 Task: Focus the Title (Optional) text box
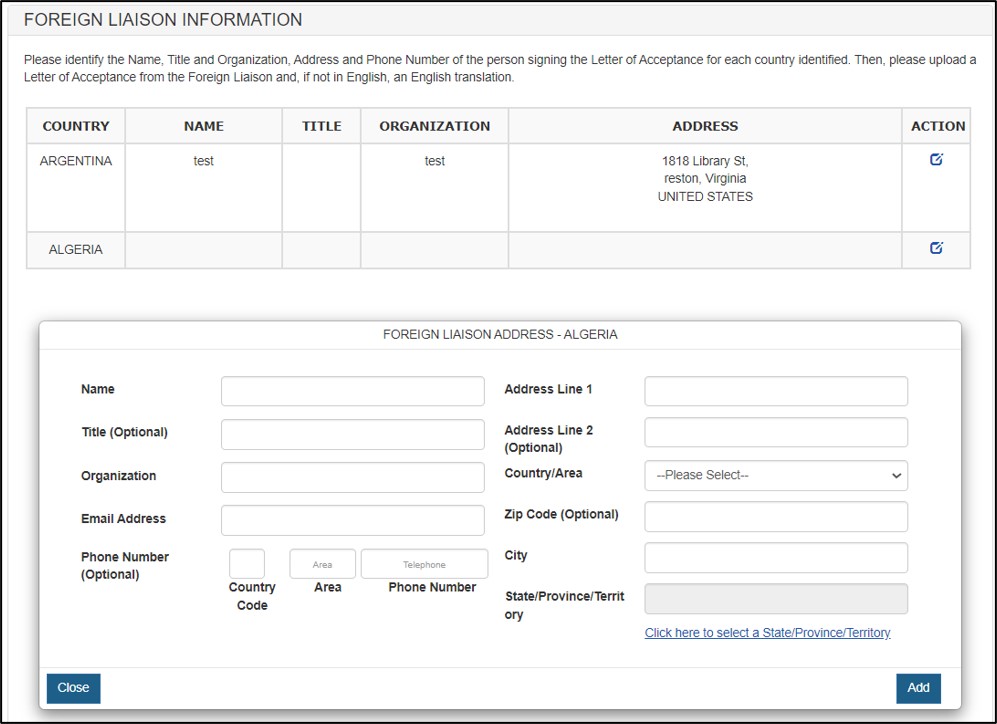[x=352, y=434]
